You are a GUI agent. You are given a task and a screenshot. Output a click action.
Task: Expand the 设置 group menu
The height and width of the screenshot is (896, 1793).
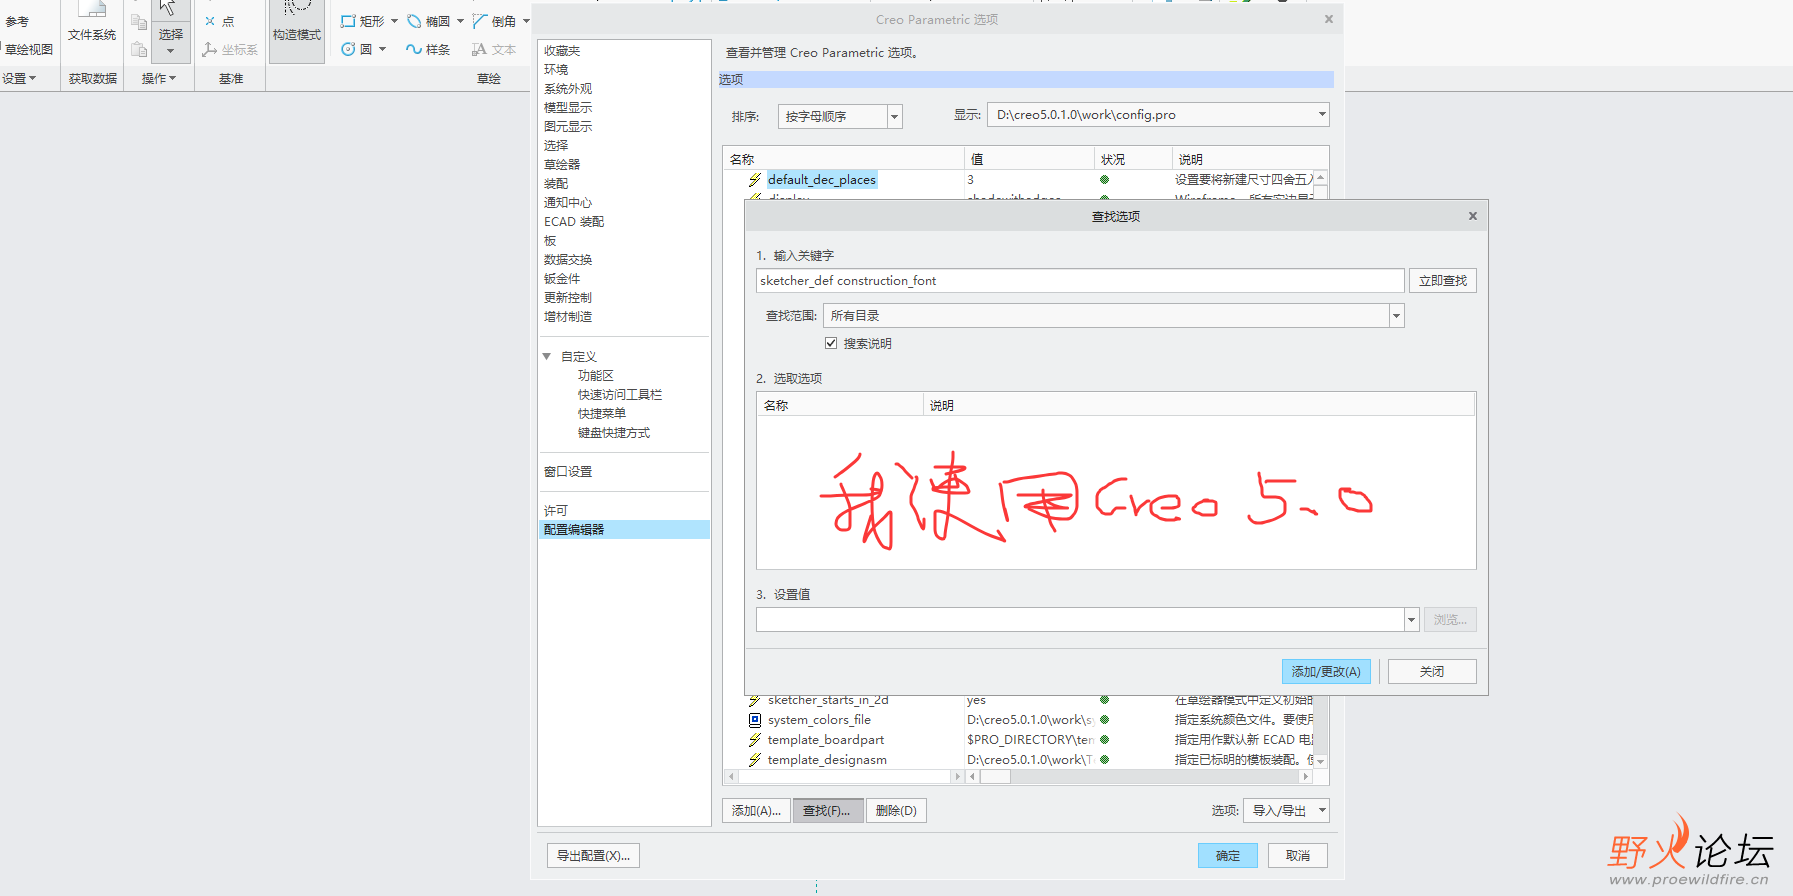point(19,78)
